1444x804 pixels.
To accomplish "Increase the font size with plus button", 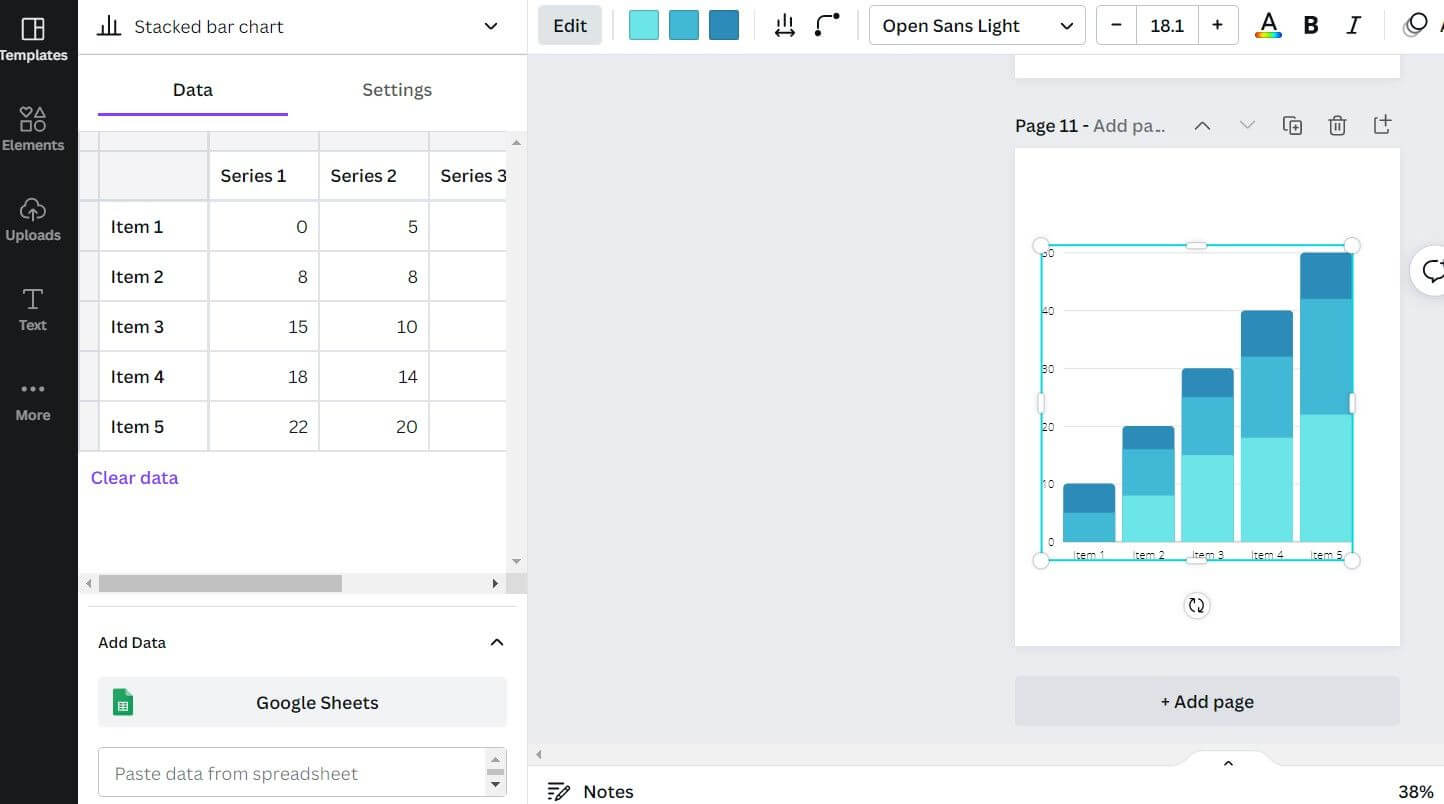I will coord(1217,26).
